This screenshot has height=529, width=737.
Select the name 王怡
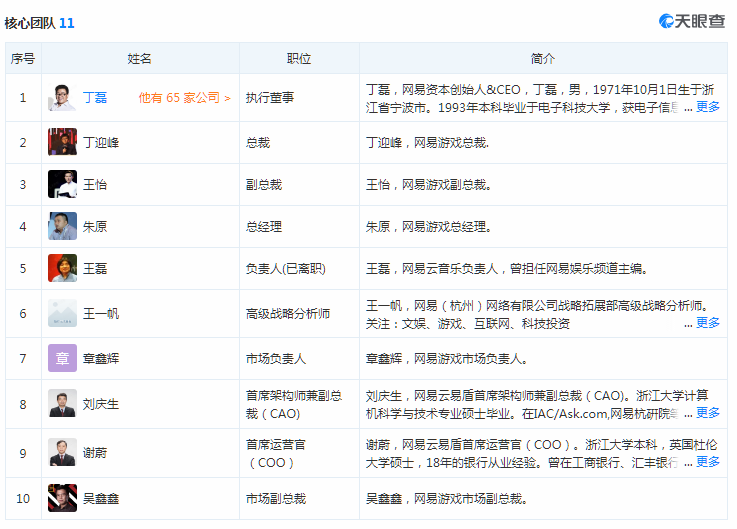[95, 184]
